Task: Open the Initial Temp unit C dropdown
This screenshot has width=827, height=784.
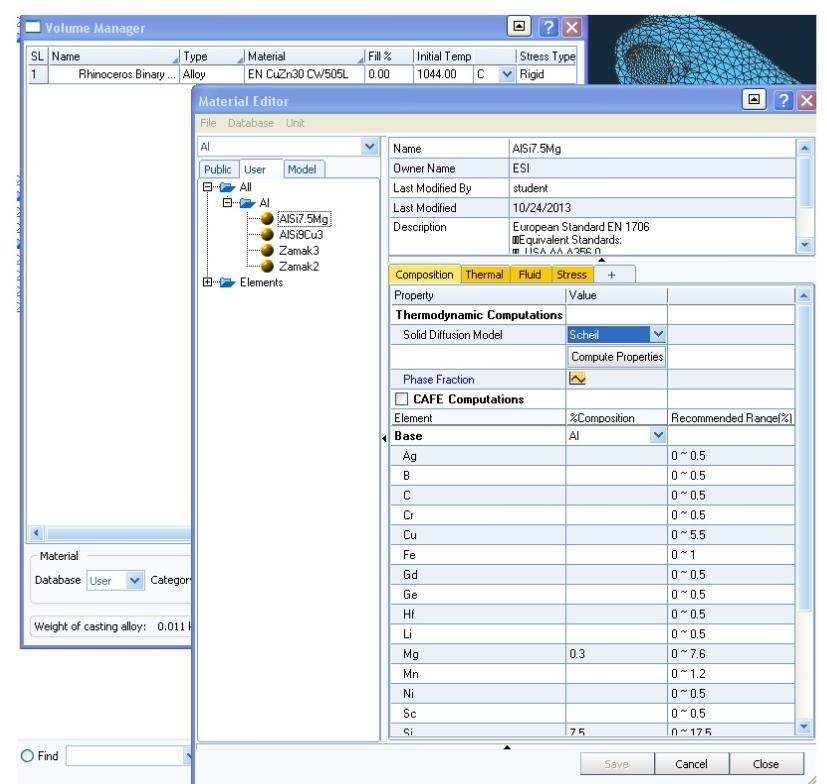Action: [x=507, y=74]
